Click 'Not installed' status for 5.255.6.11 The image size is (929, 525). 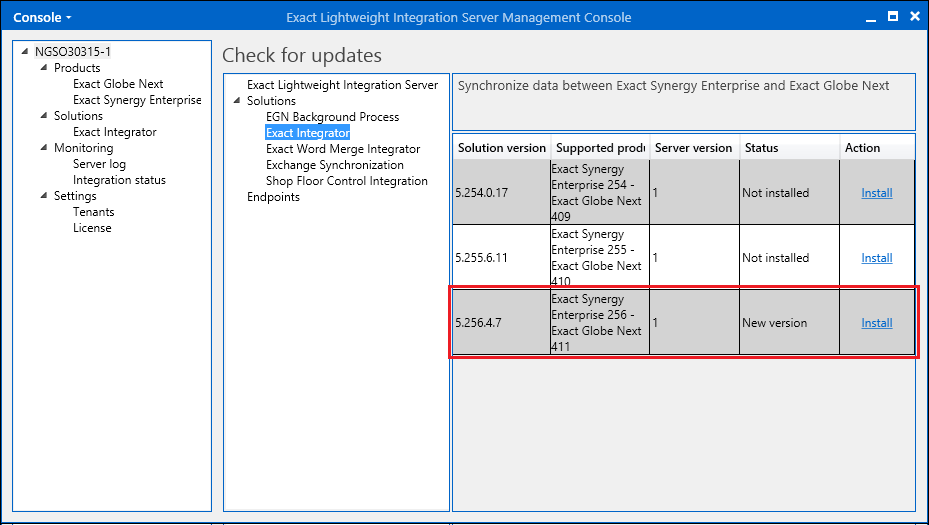(789, 258)
